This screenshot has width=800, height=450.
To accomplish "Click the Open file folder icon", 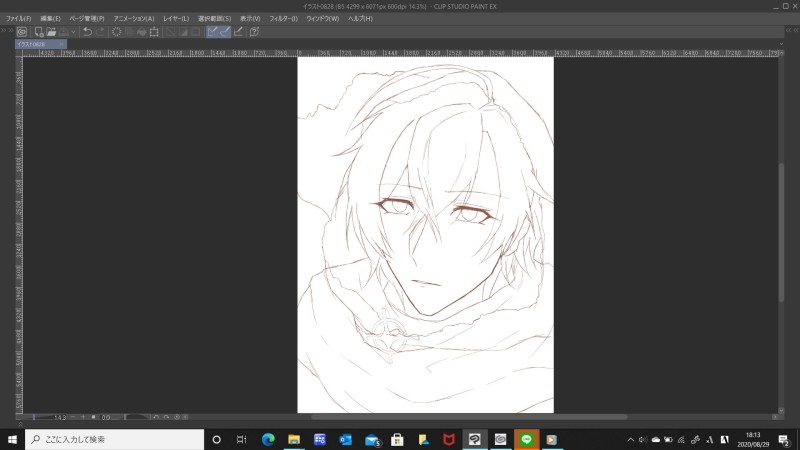I will pos(51,32).
